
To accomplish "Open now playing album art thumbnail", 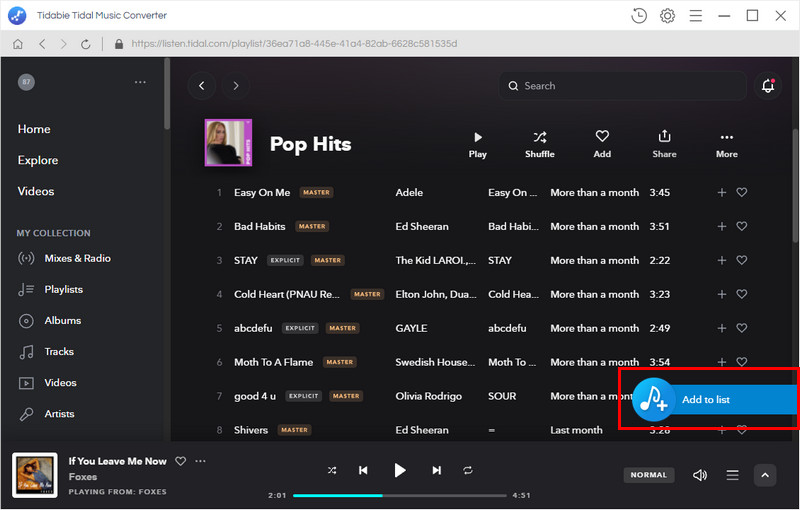I will click(x=35, y=475).
